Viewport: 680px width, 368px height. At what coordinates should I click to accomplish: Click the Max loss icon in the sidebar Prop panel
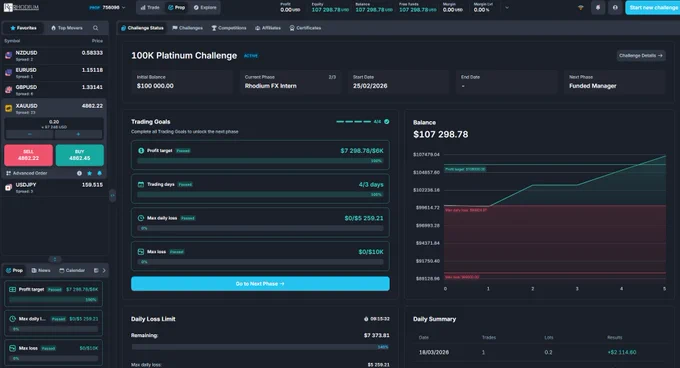13,348
